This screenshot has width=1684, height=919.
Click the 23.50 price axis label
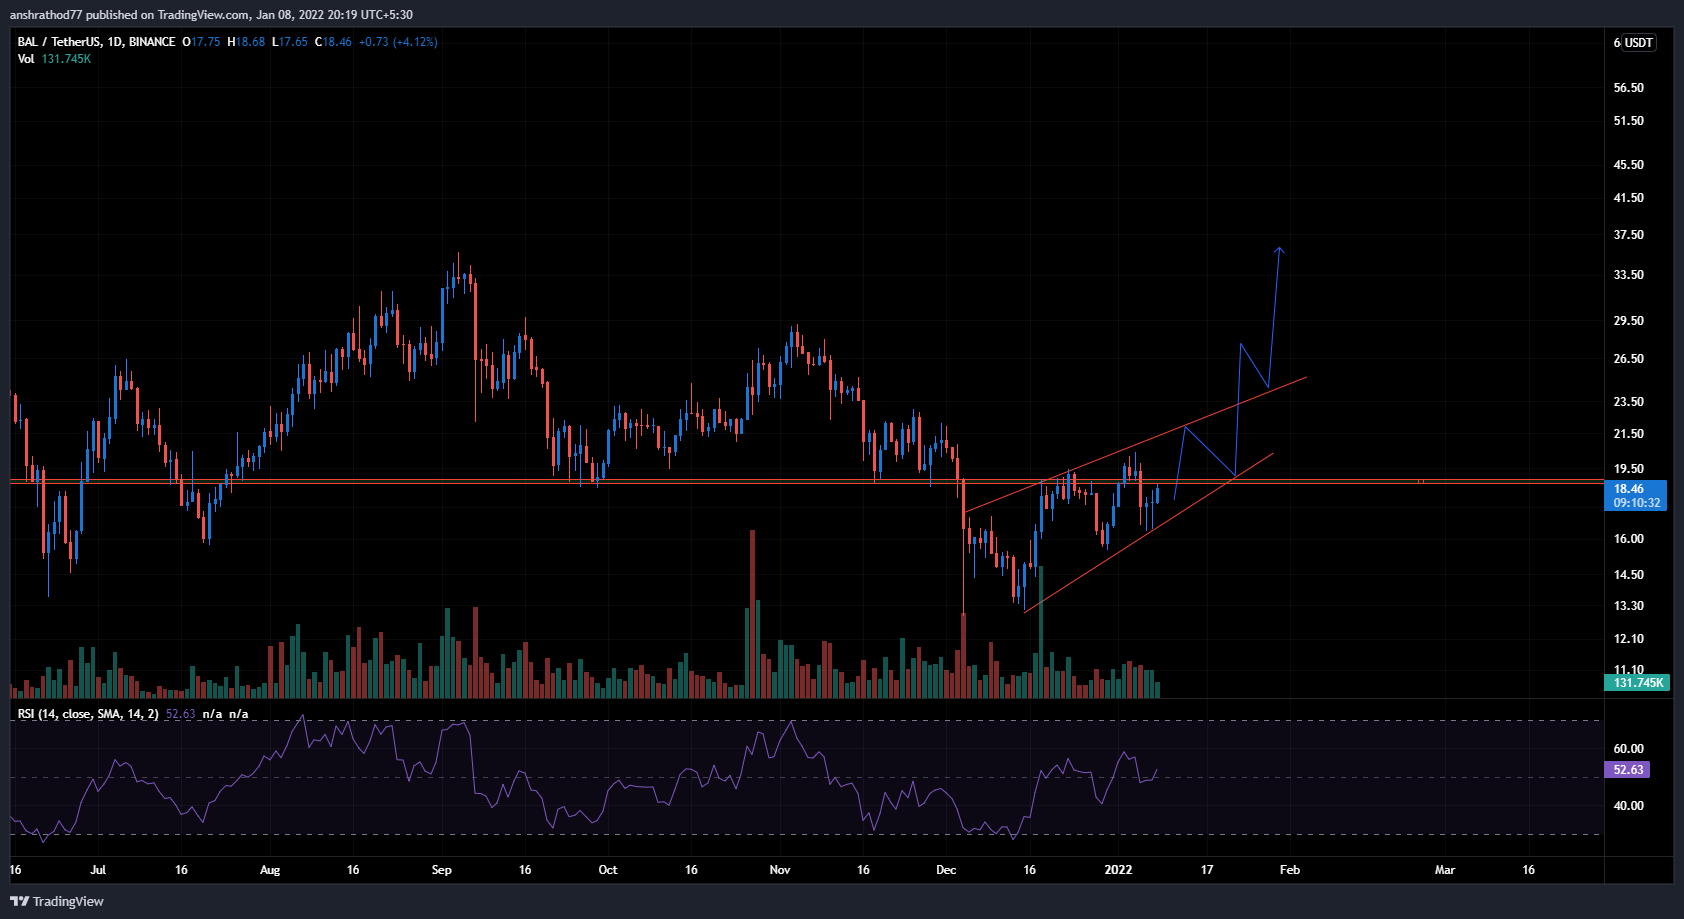[x=1628, y=402]
